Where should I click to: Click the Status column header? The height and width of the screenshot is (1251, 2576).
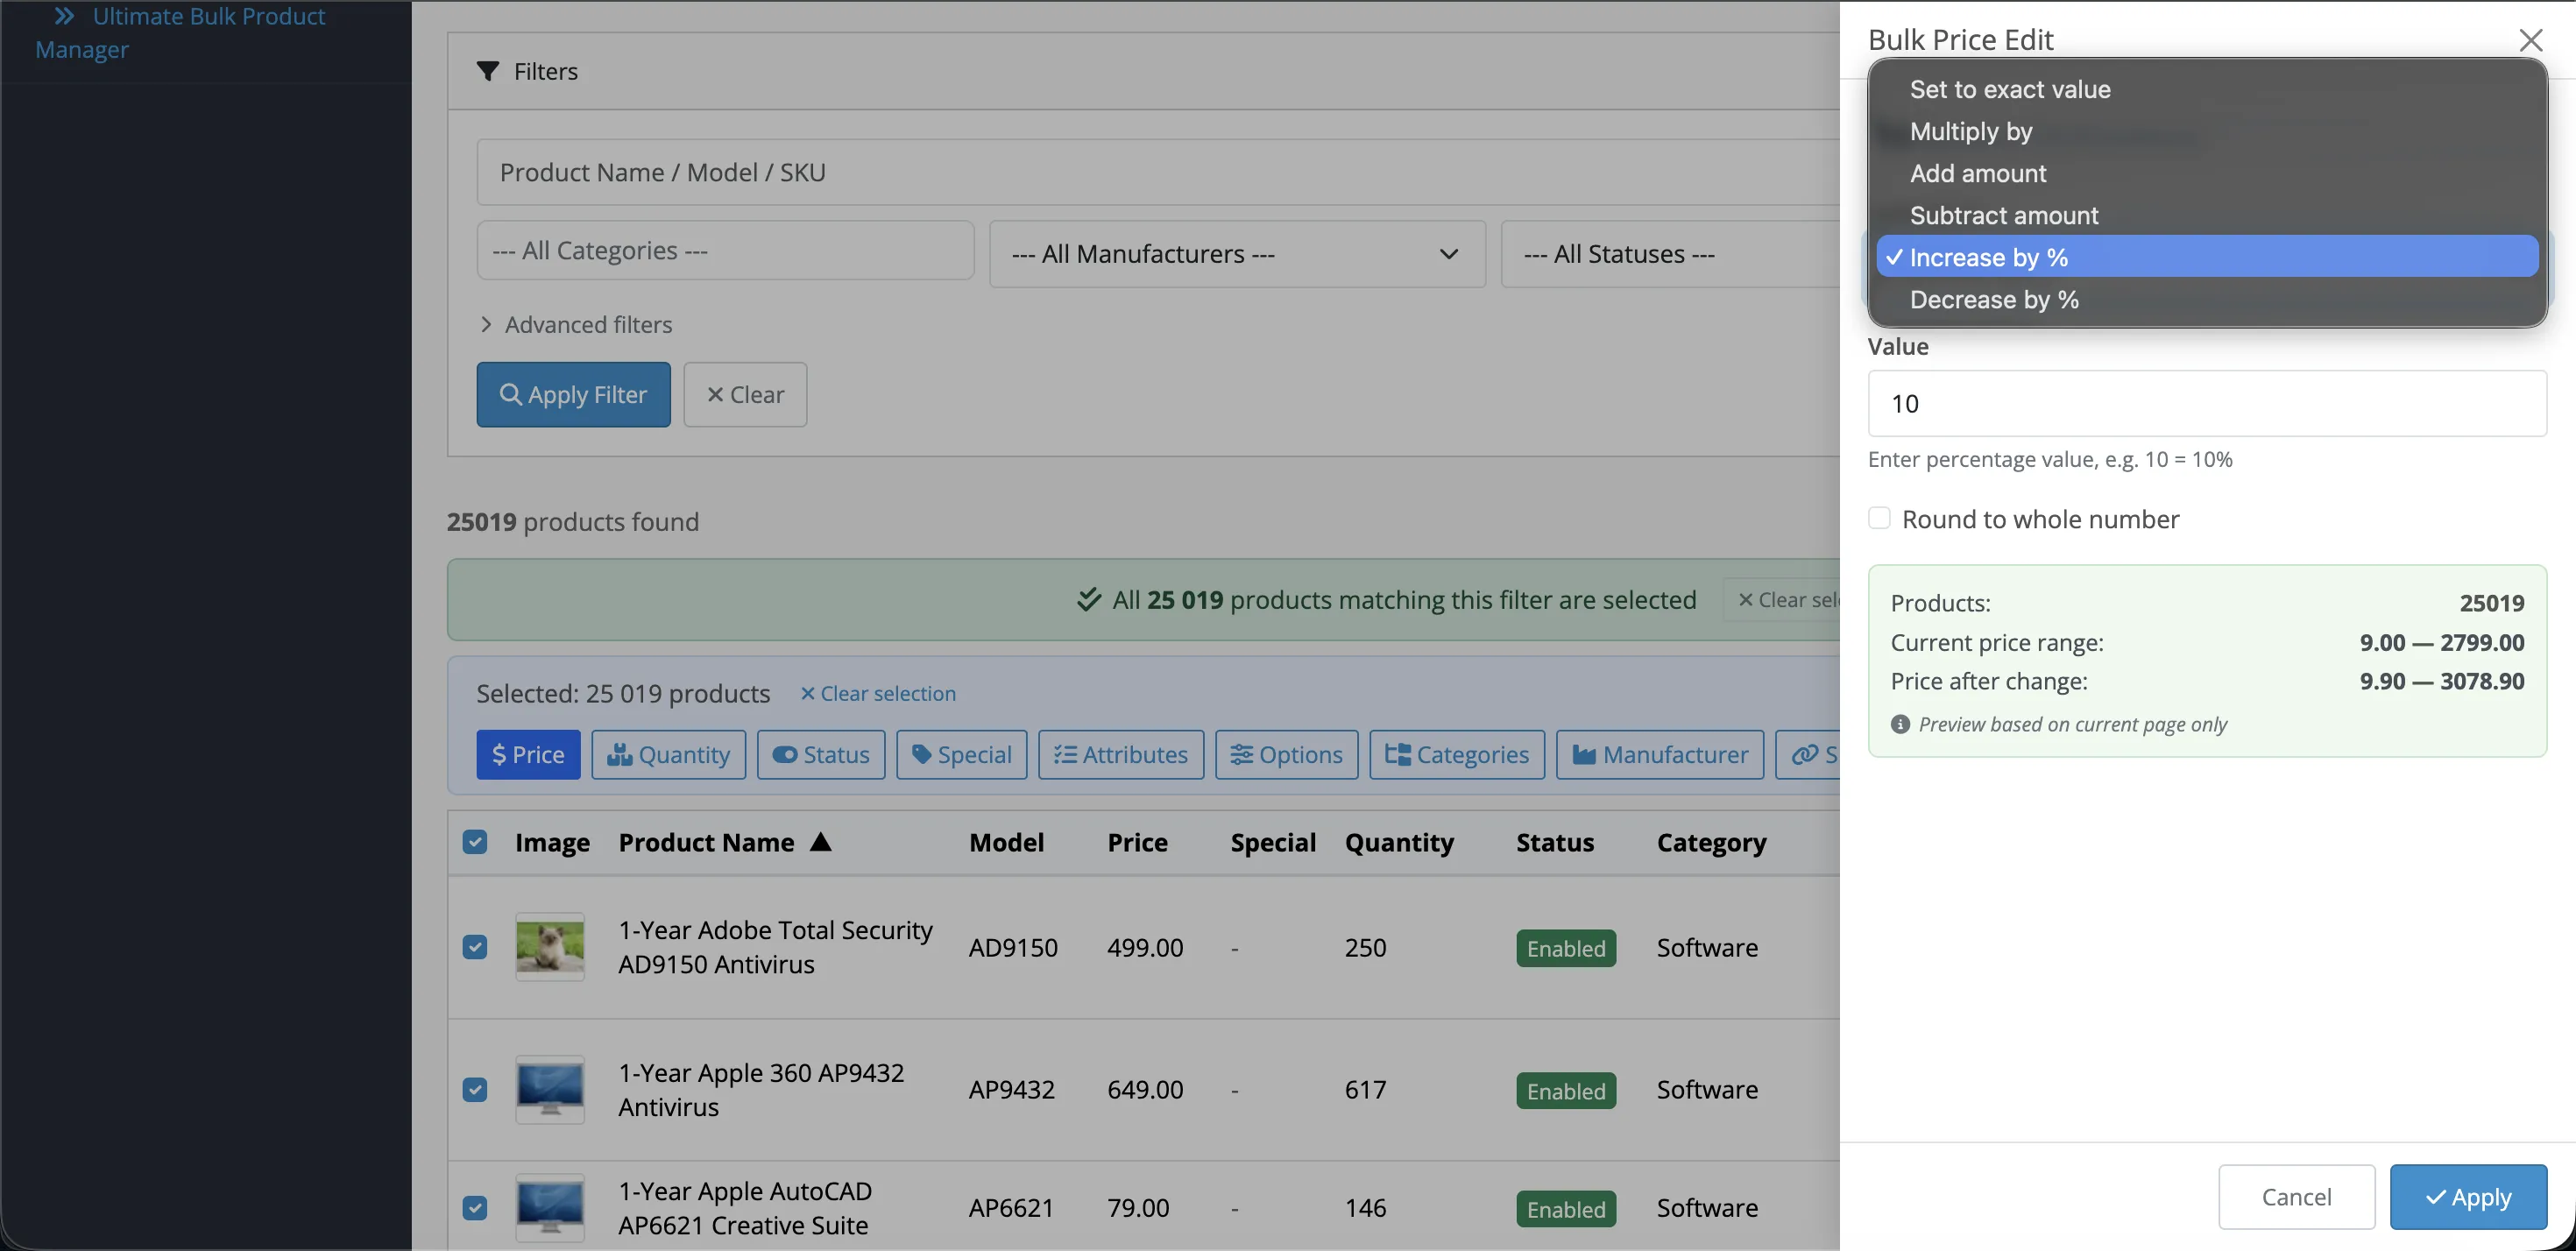1555,842
